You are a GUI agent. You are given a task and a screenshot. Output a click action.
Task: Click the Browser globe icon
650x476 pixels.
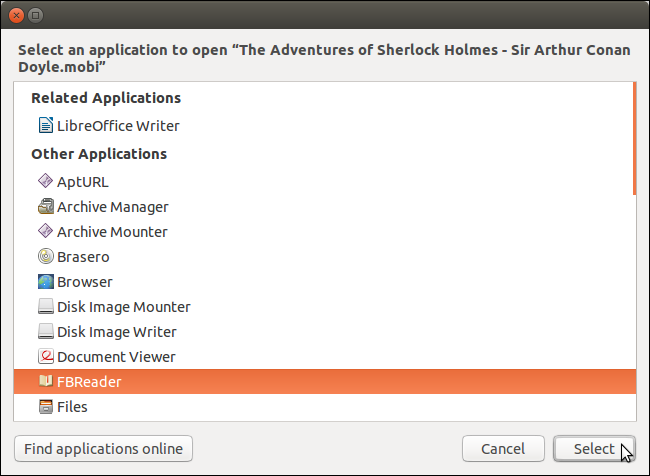click(x=45, y=282)
